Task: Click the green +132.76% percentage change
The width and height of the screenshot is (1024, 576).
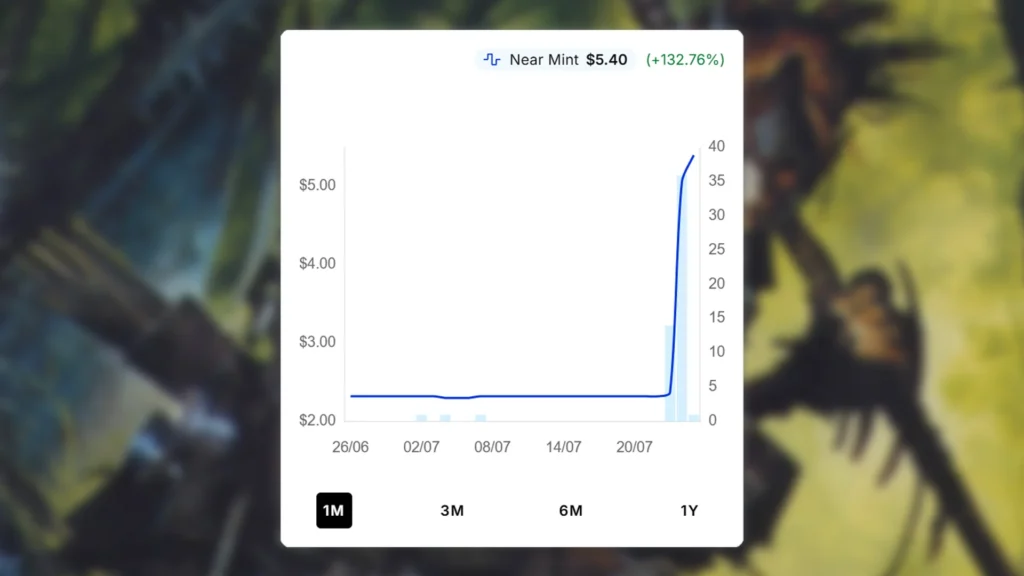Action: pos(683,60)
